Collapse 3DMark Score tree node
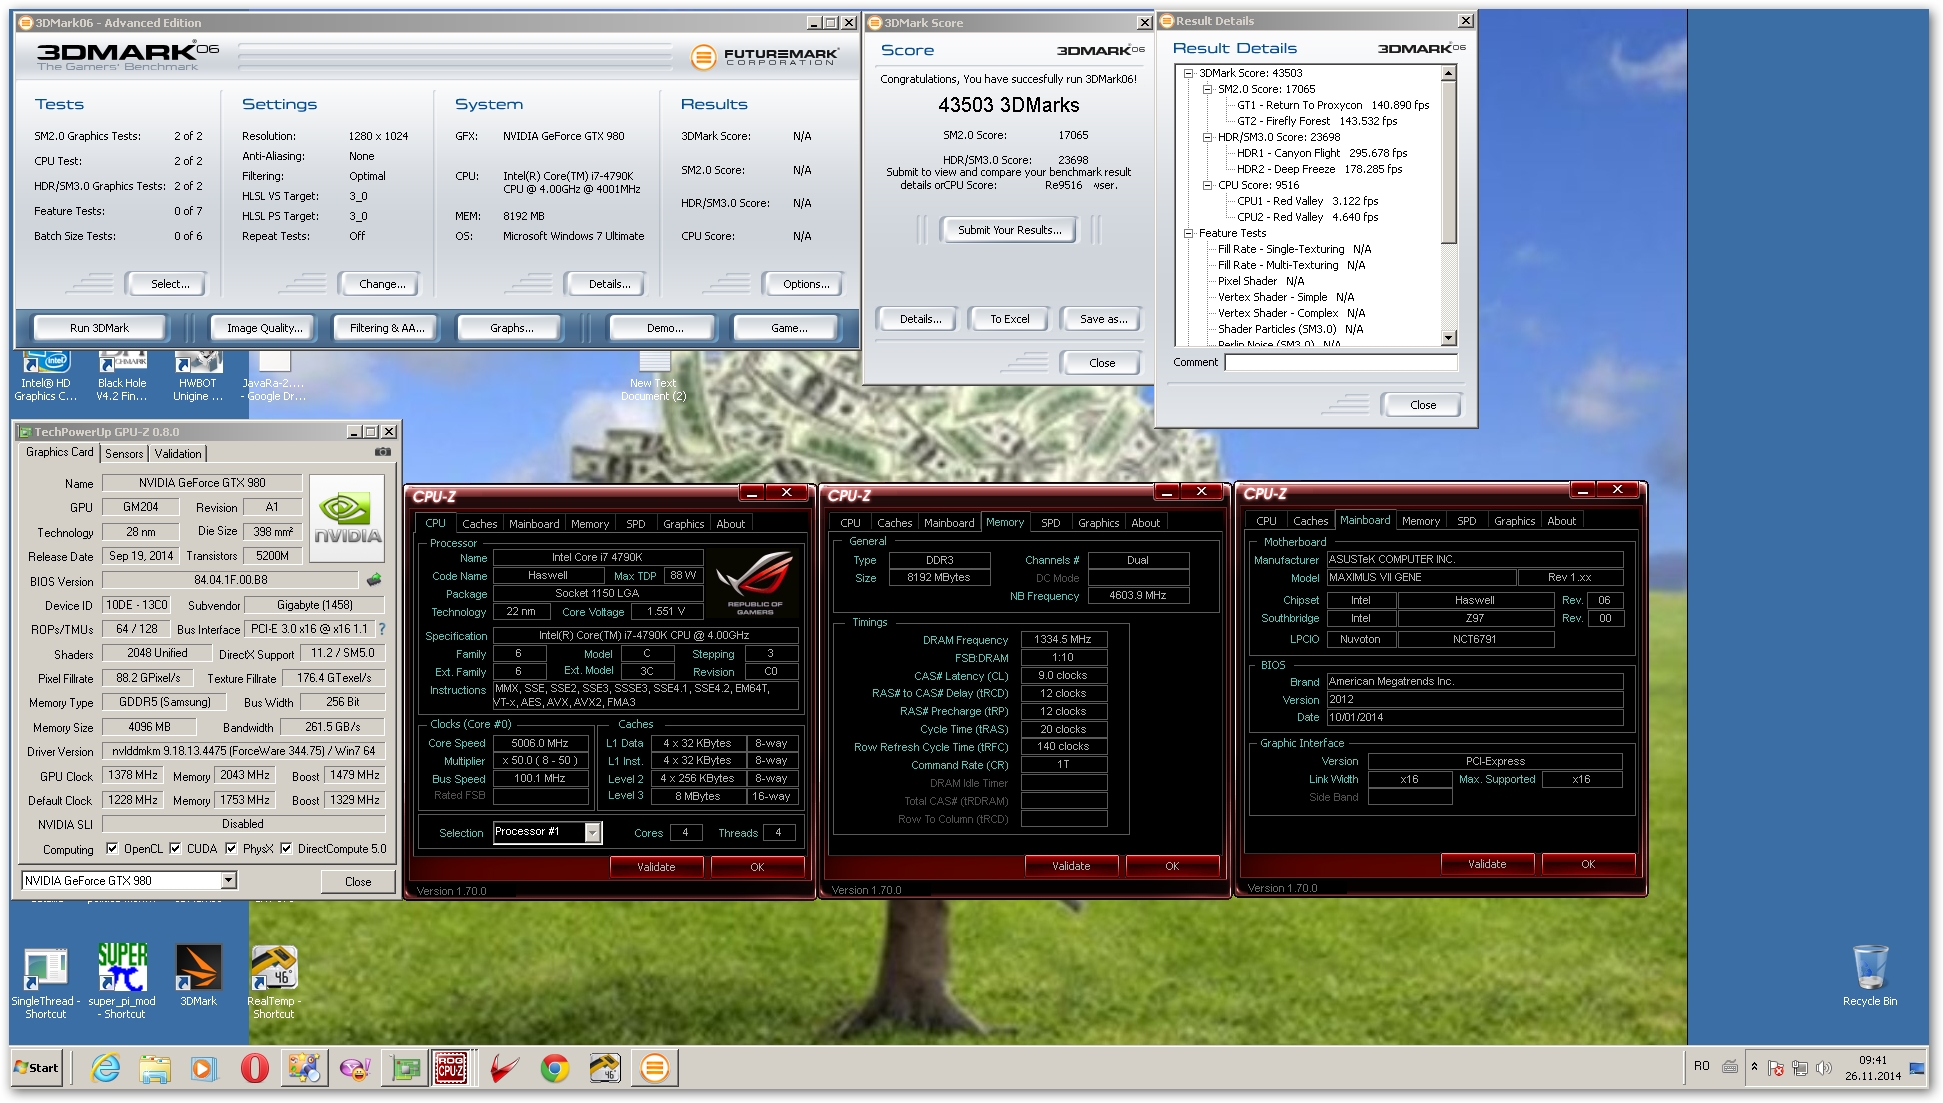Viewport: 1943px width, 1103px height. pos(1189,73)
